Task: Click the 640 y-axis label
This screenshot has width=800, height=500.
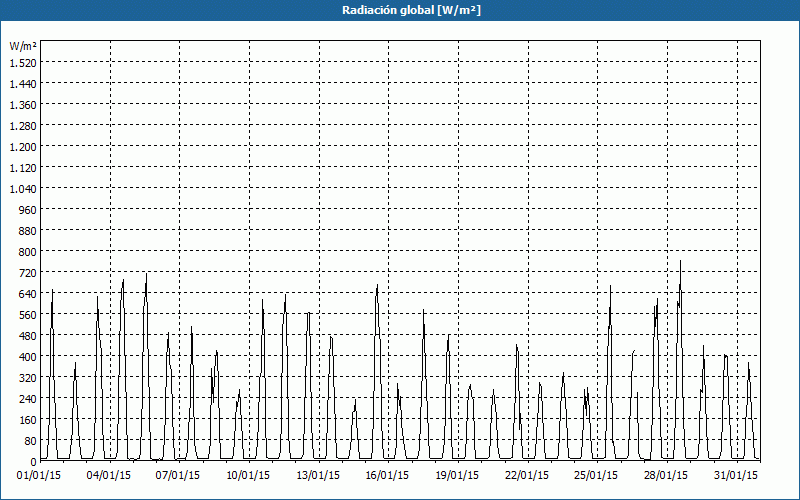Action: (x=28, y=294)
